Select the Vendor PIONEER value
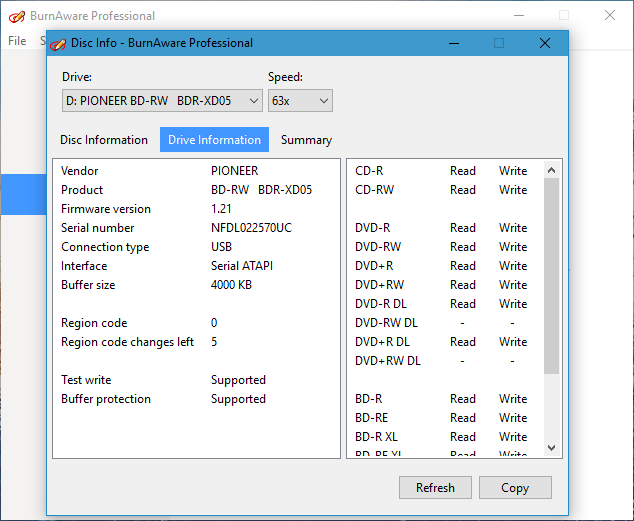Image resolution: width=634 pixels, height=521 pixels. (235, 171)
